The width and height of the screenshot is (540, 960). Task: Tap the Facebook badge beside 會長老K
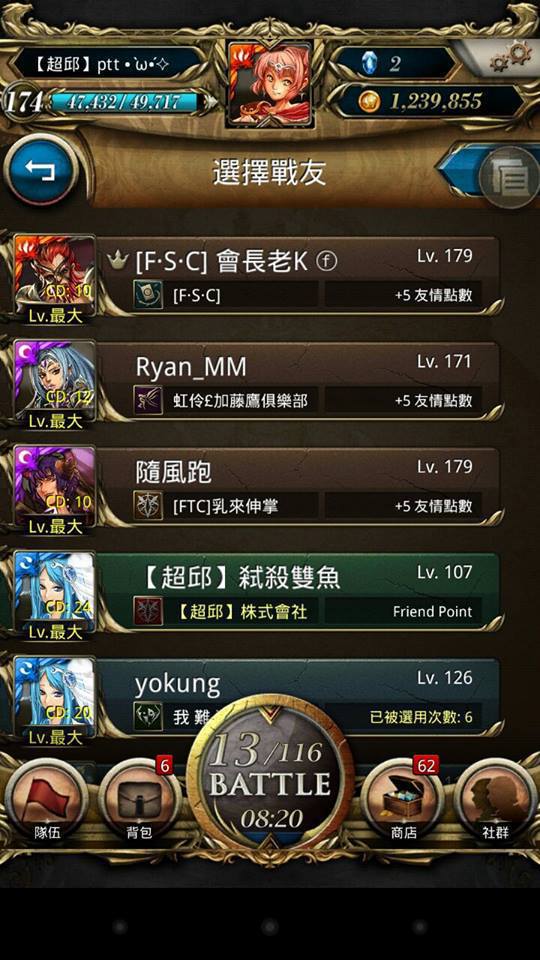click(327, 261)
